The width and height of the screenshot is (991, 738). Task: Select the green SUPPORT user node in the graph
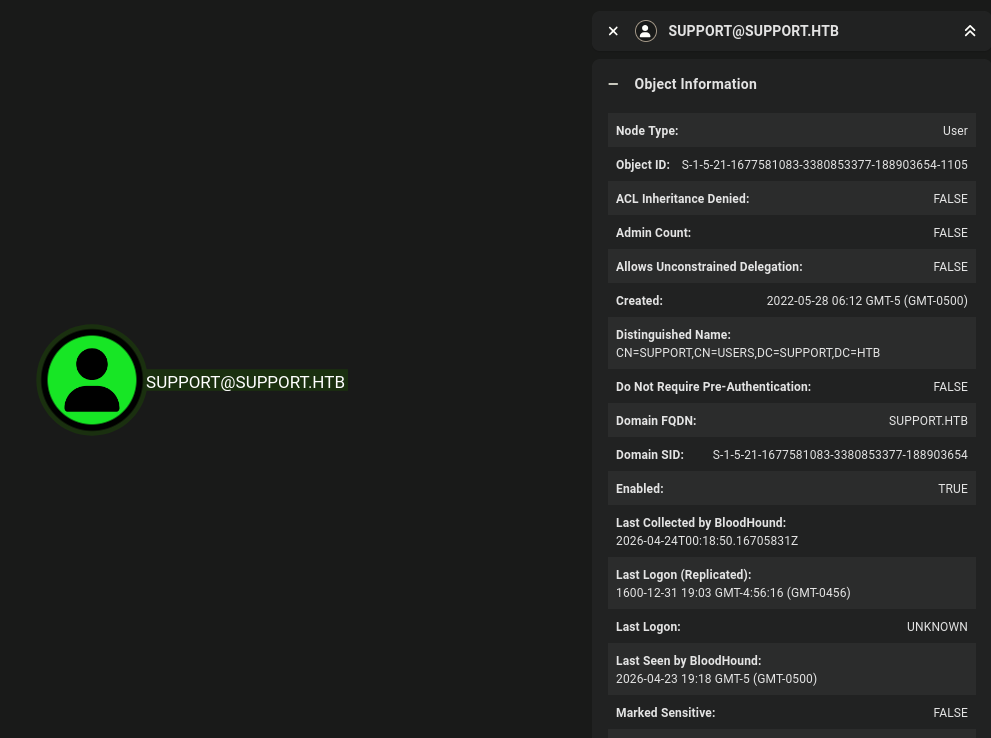pos(91,380)
